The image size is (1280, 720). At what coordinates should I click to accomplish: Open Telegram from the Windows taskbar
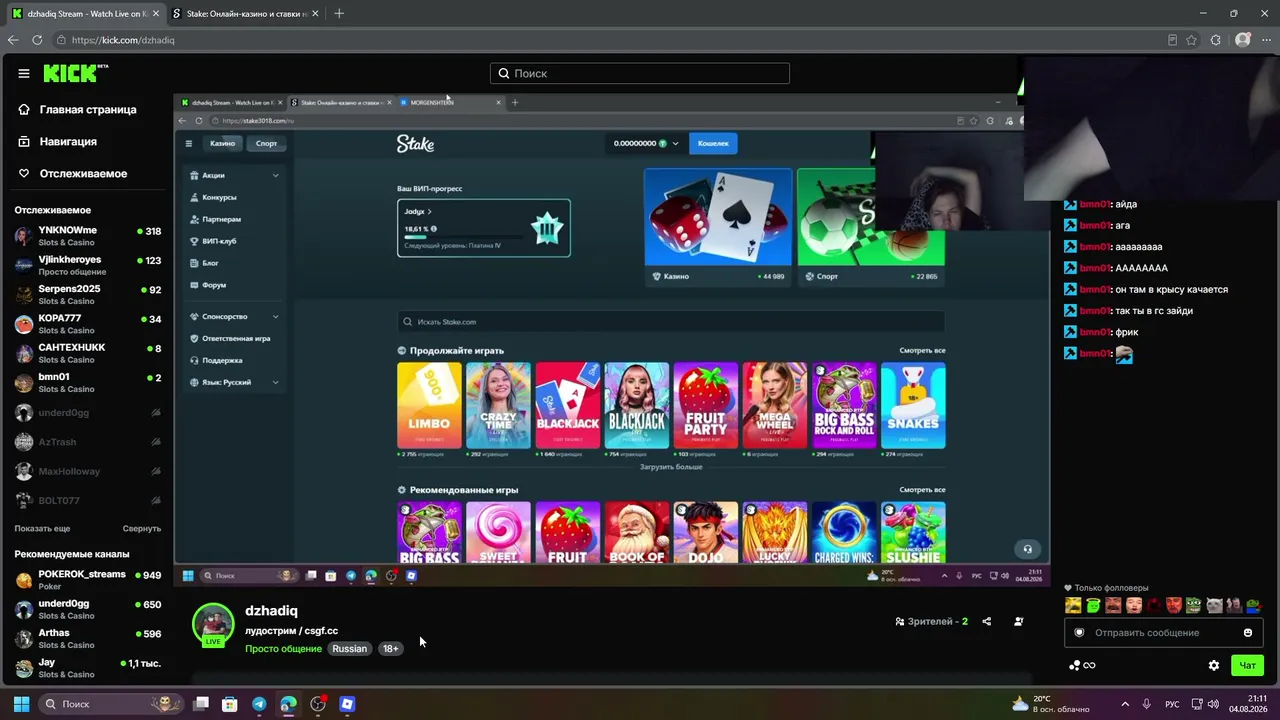coord(259,704)
